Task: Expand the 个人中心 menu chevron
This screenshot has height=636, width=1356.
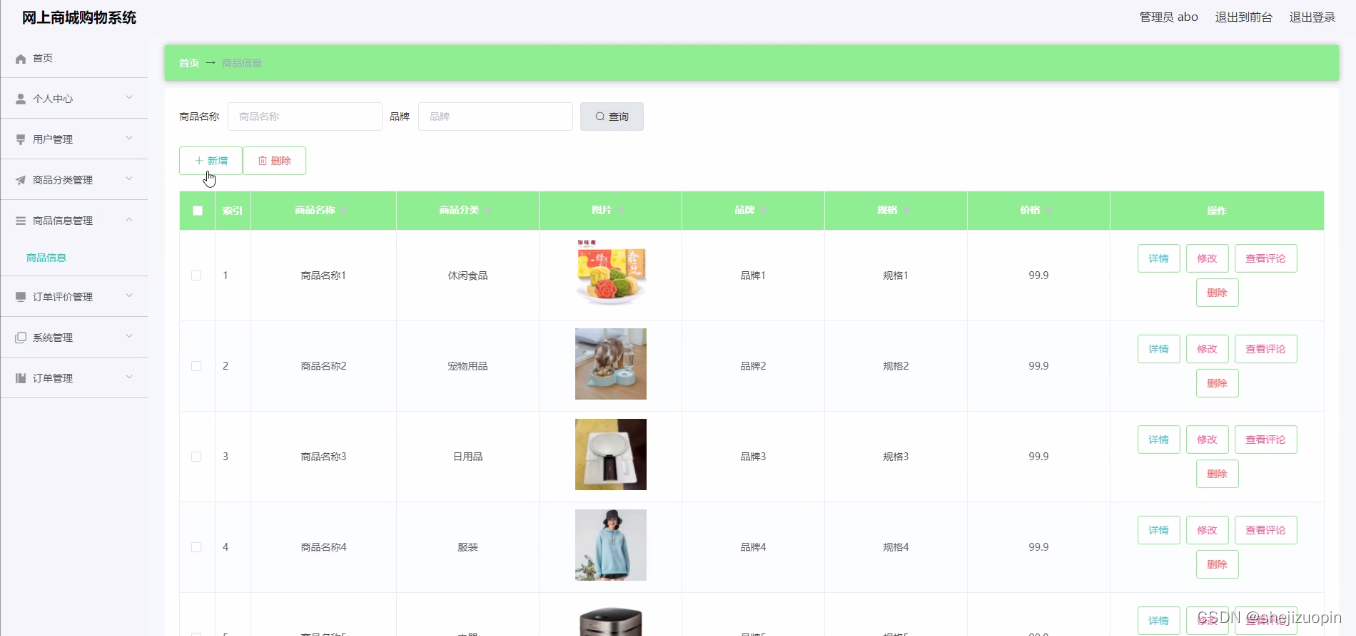Action: (129, 98)
